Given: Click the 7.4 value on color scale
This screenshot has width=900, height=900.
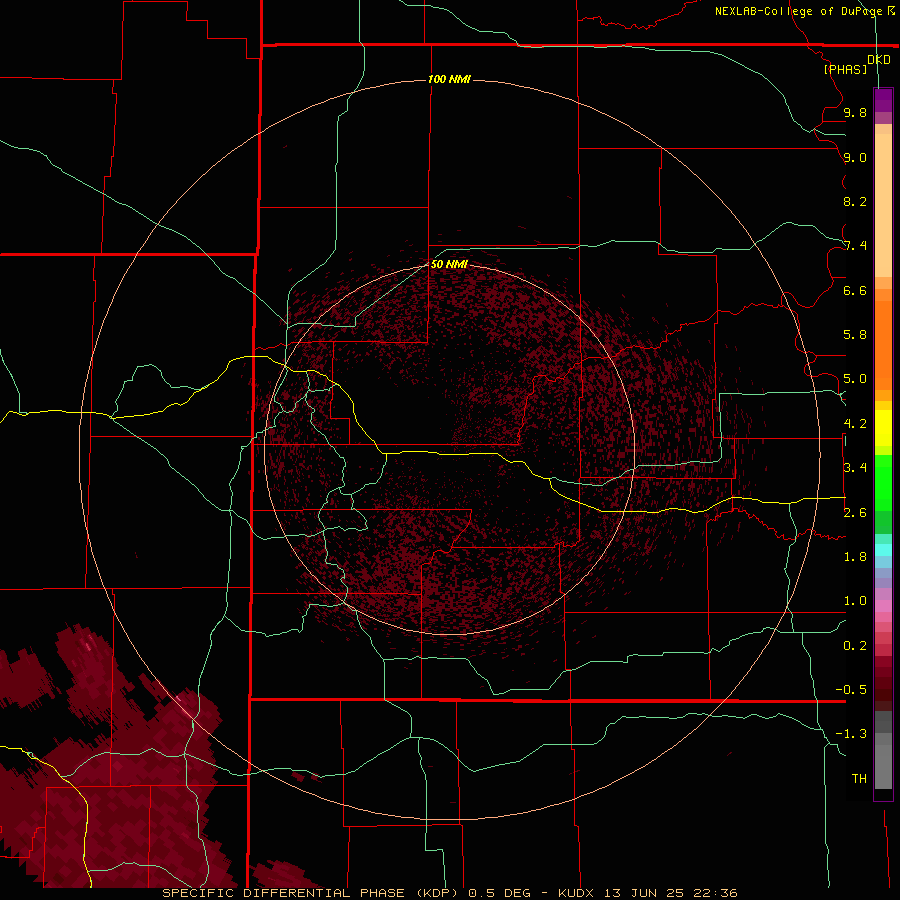Looking at the screenshot, I should 855,246.
